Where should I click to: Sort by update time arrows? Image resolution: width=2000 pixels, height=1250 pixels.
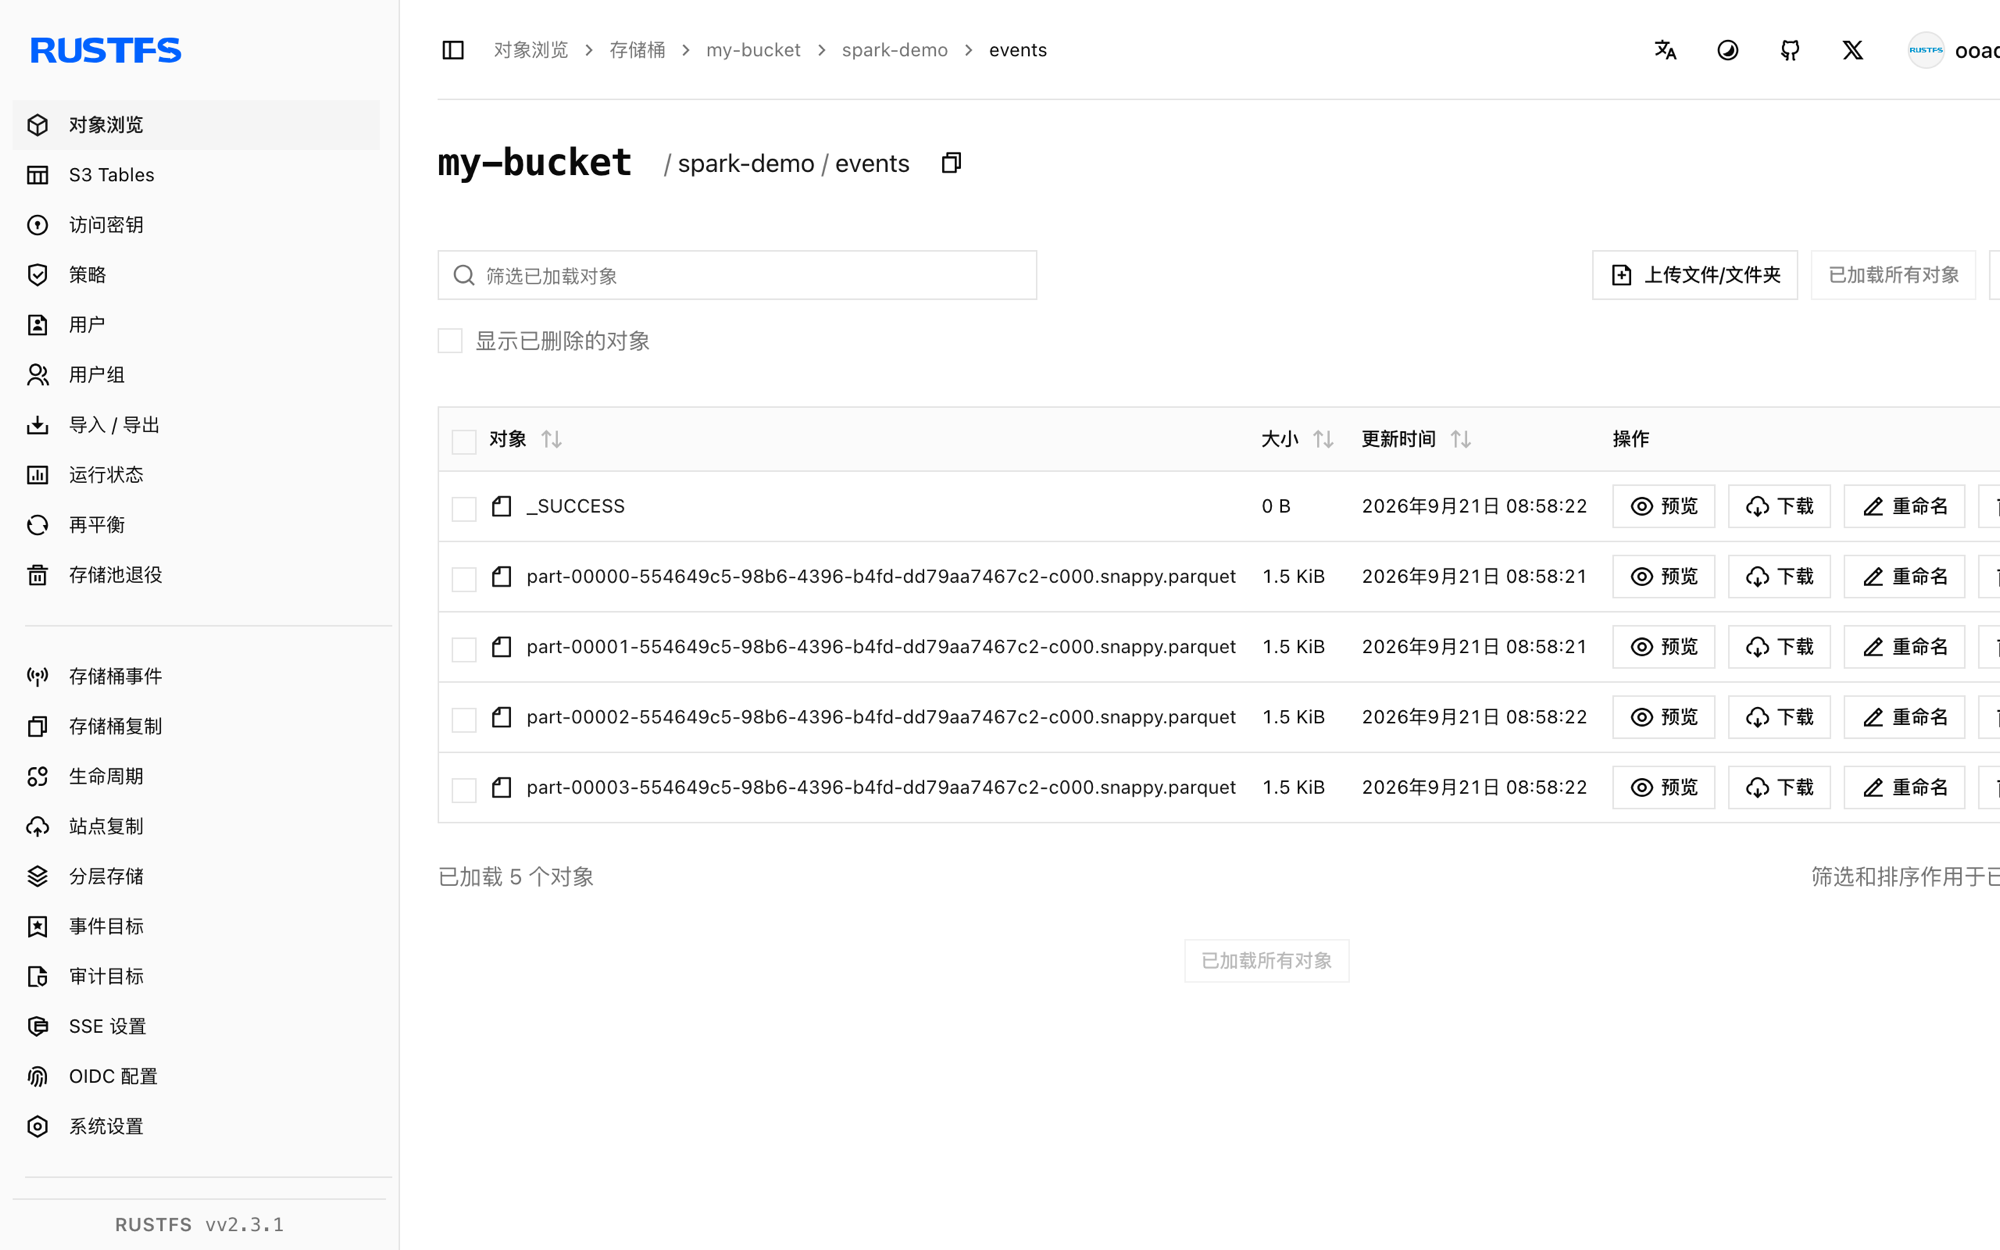1460,439
